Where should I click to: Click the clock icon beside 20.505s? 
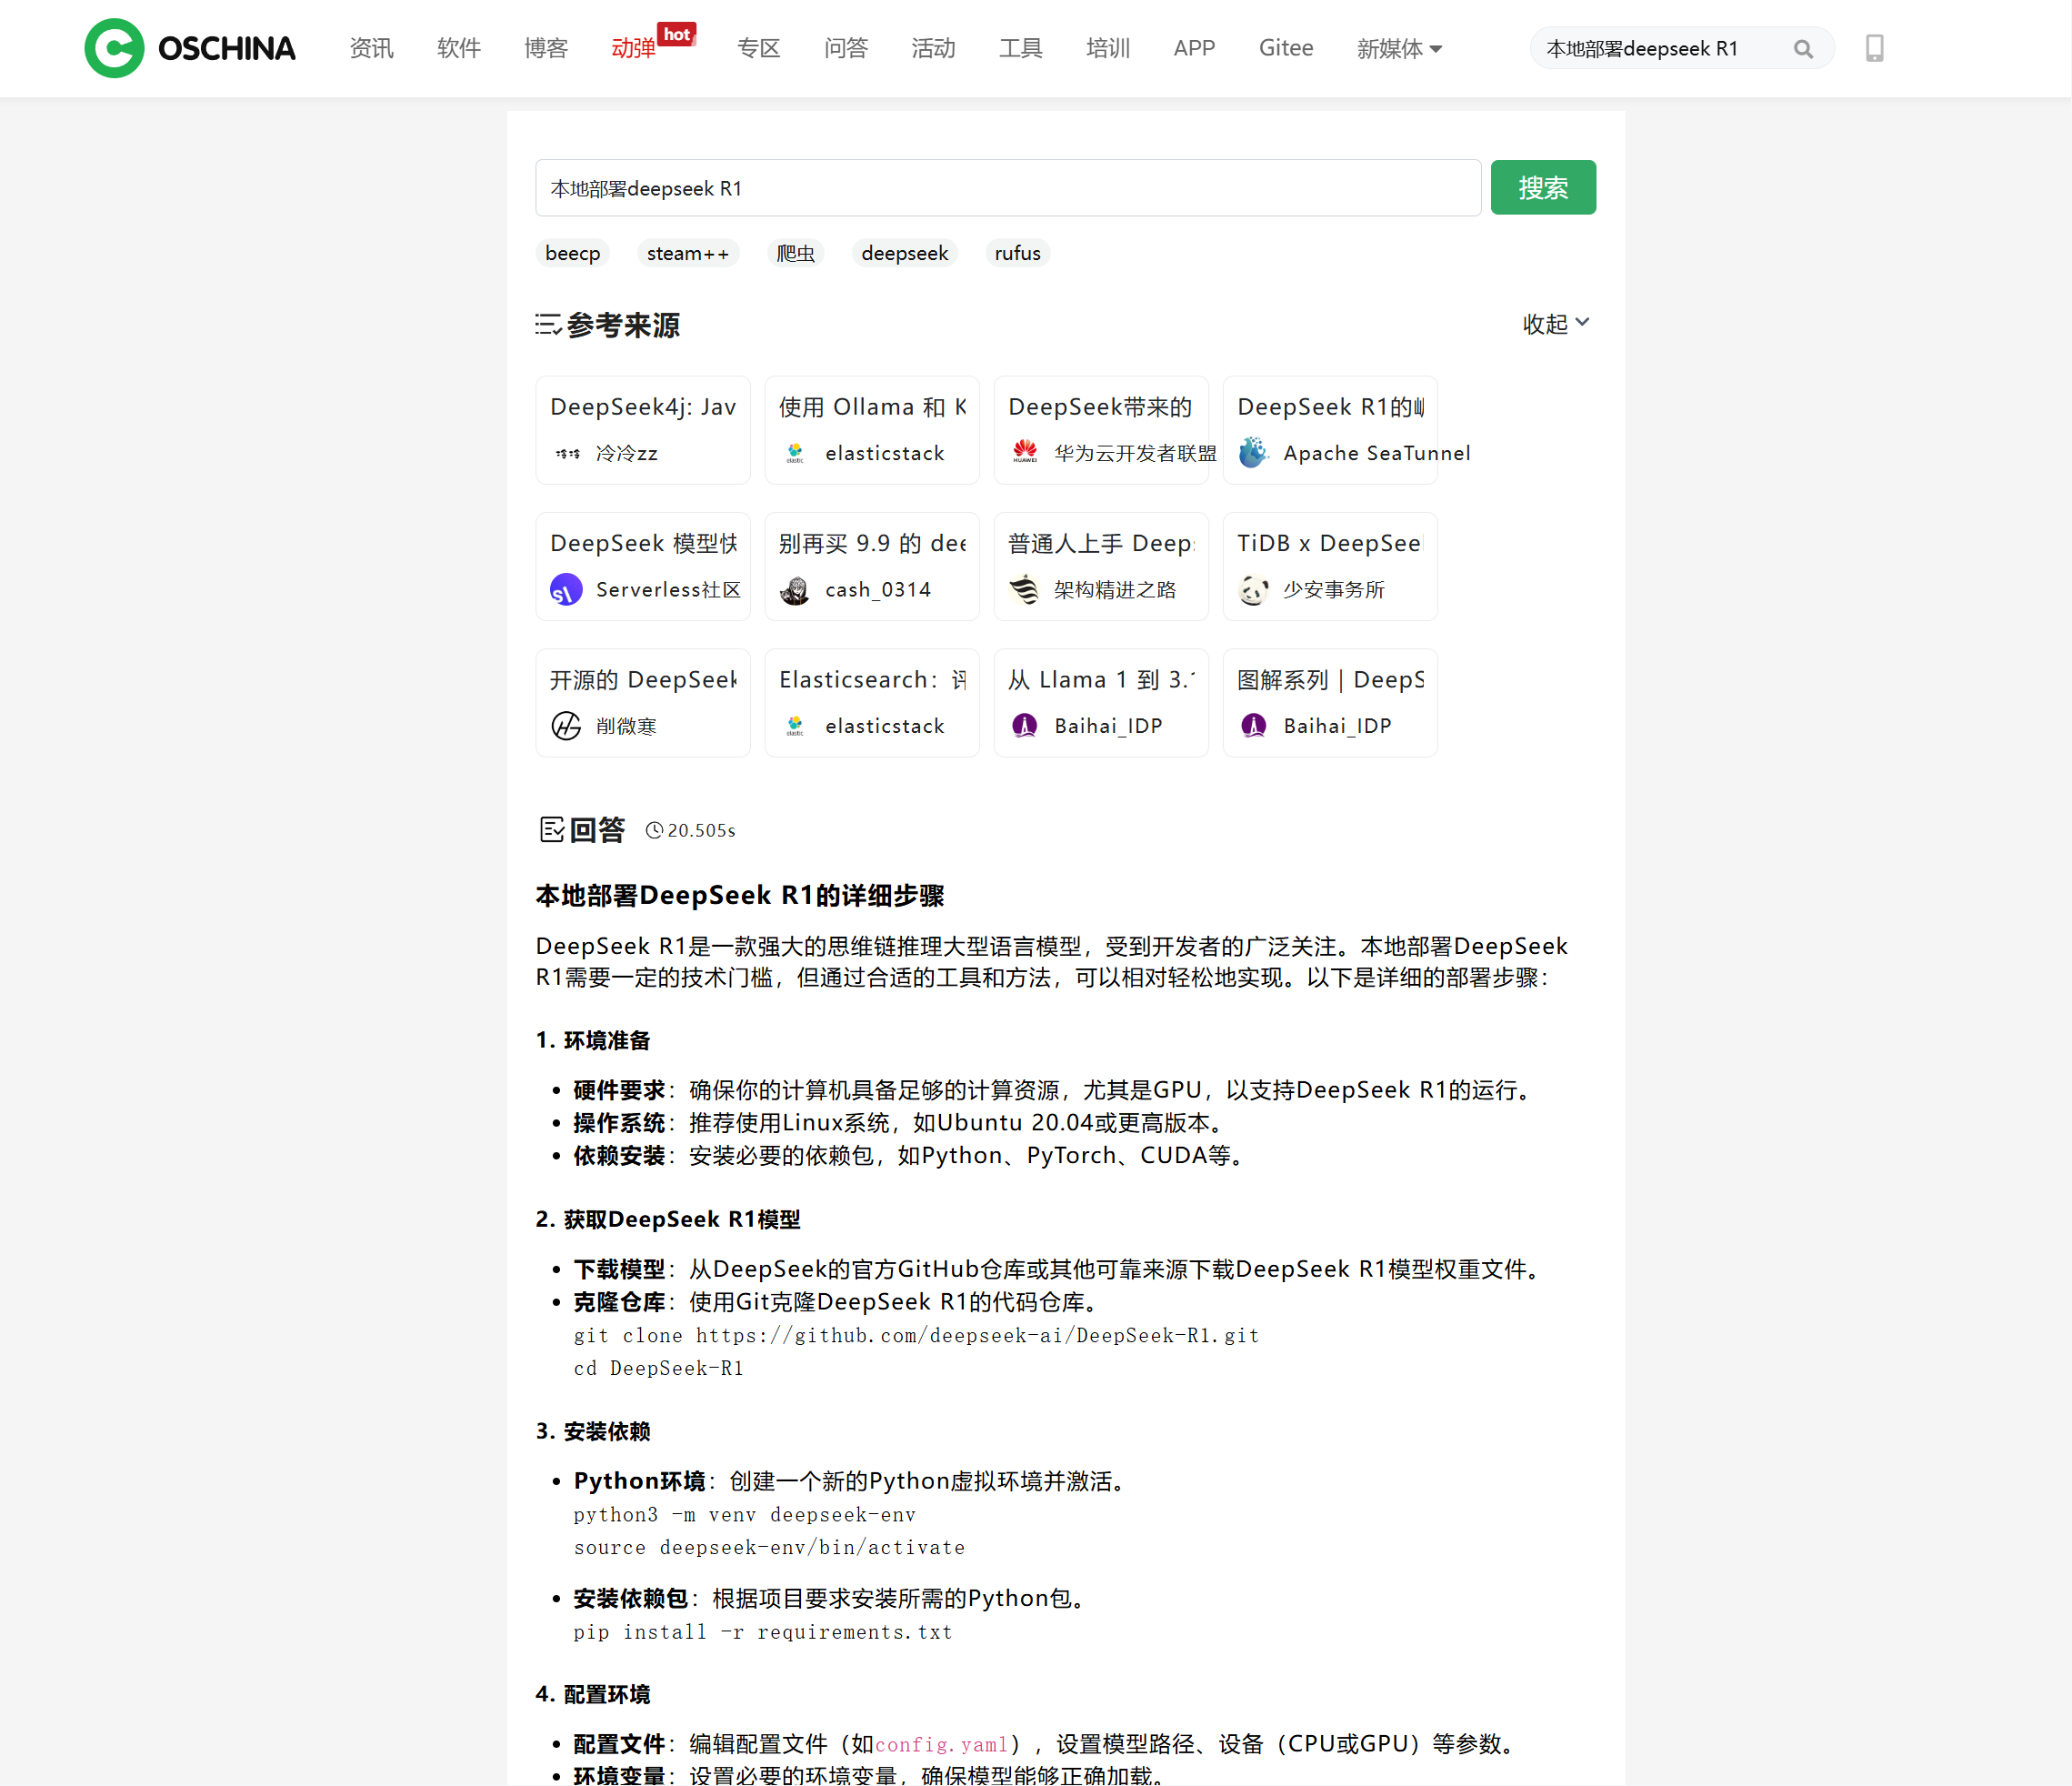[654, 830]
